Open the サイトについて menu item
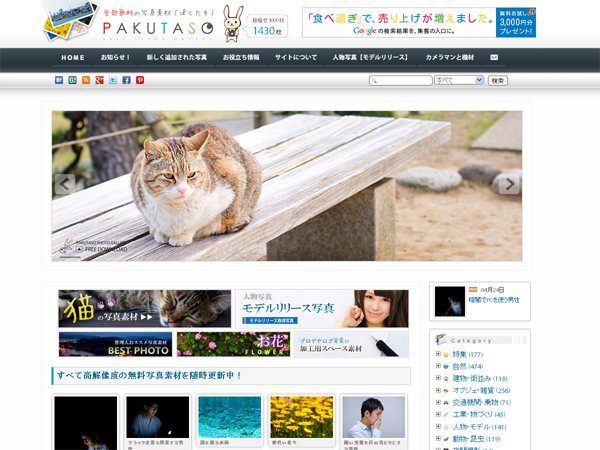 pos(296,57)
